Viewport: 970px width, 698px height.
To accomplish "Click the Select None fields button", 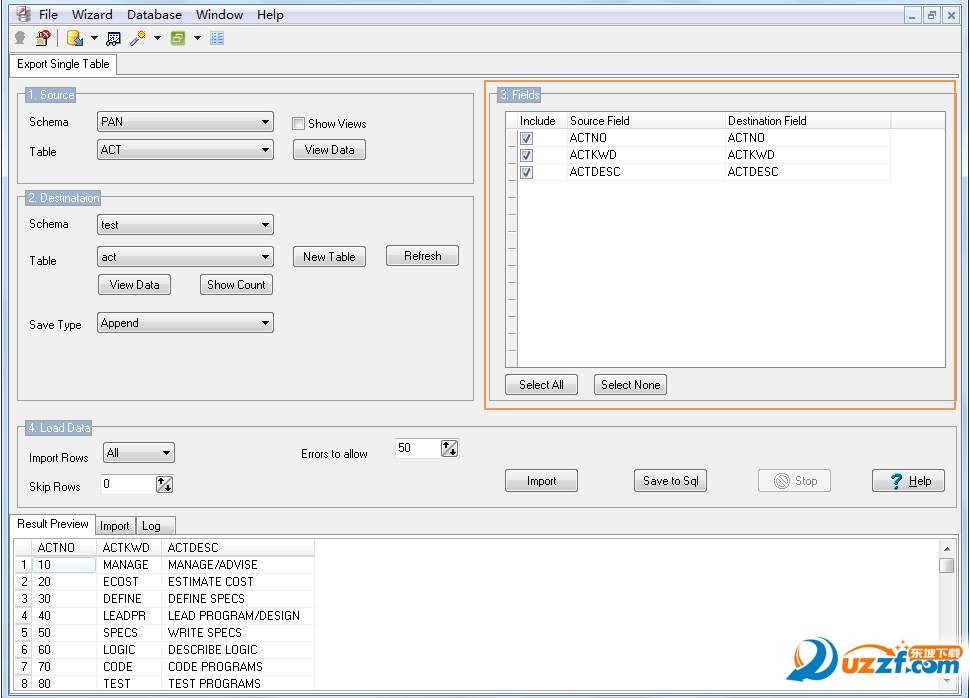I will tap(630, 385).
